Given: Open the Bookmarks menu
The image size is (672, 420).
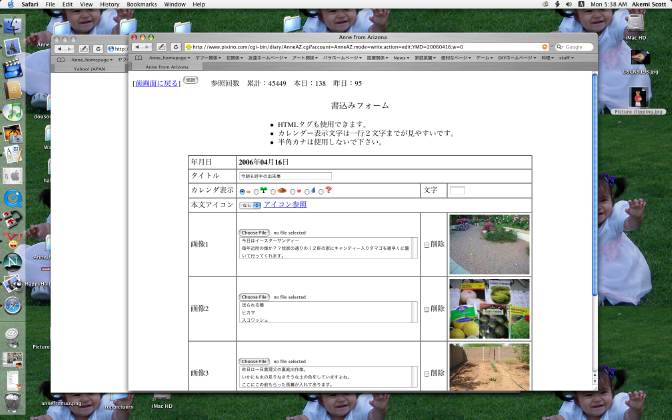Looking at the screenshot, I should point(141,4).
